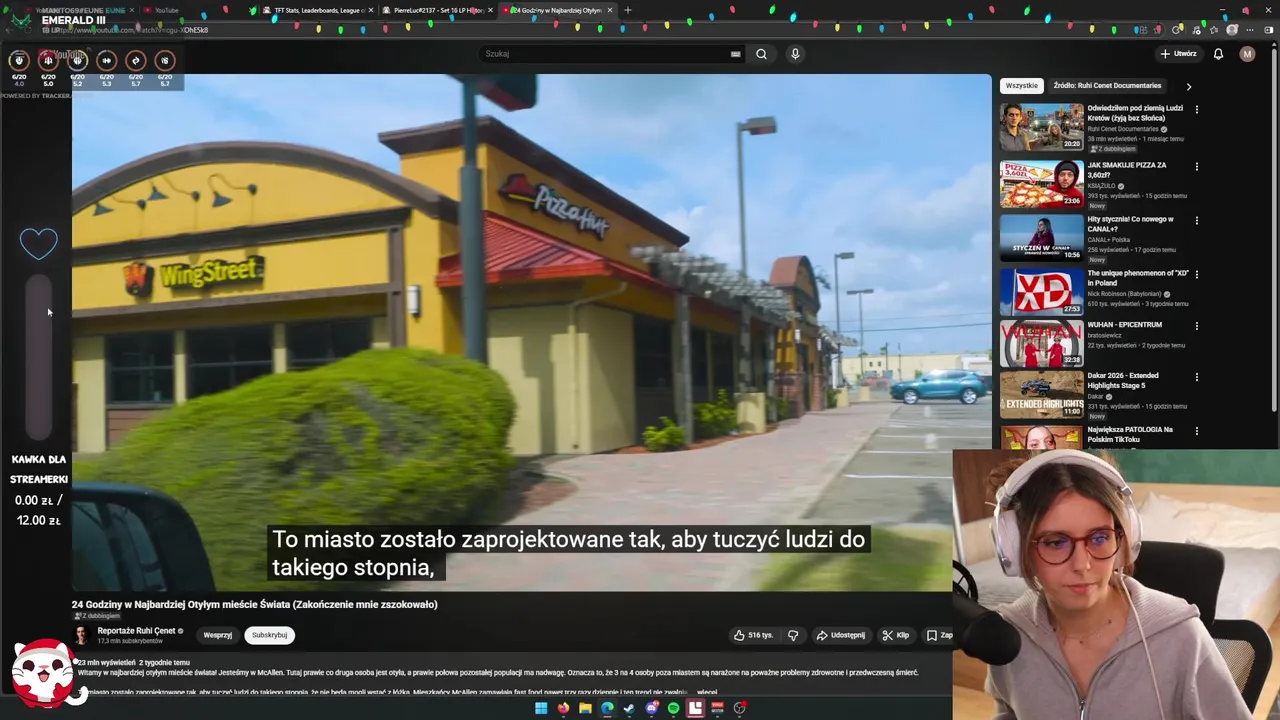Image resolution: width=1280 pixels, height=720 pixels.
Task: Open WUHAN - EPICENTRUM video thumbnail
Action: coord(1042,344)
